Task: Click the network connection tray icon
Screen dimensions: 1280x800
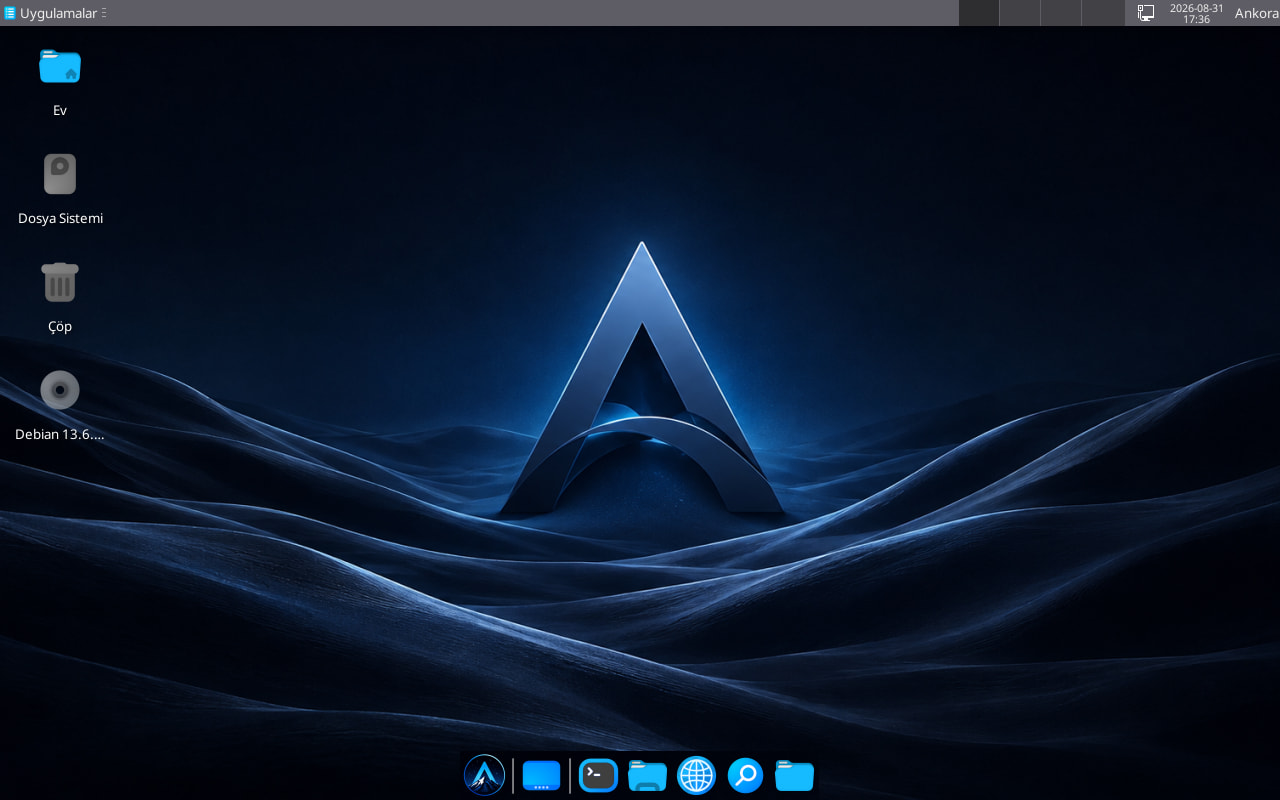Action: (x=1146, y=13)
